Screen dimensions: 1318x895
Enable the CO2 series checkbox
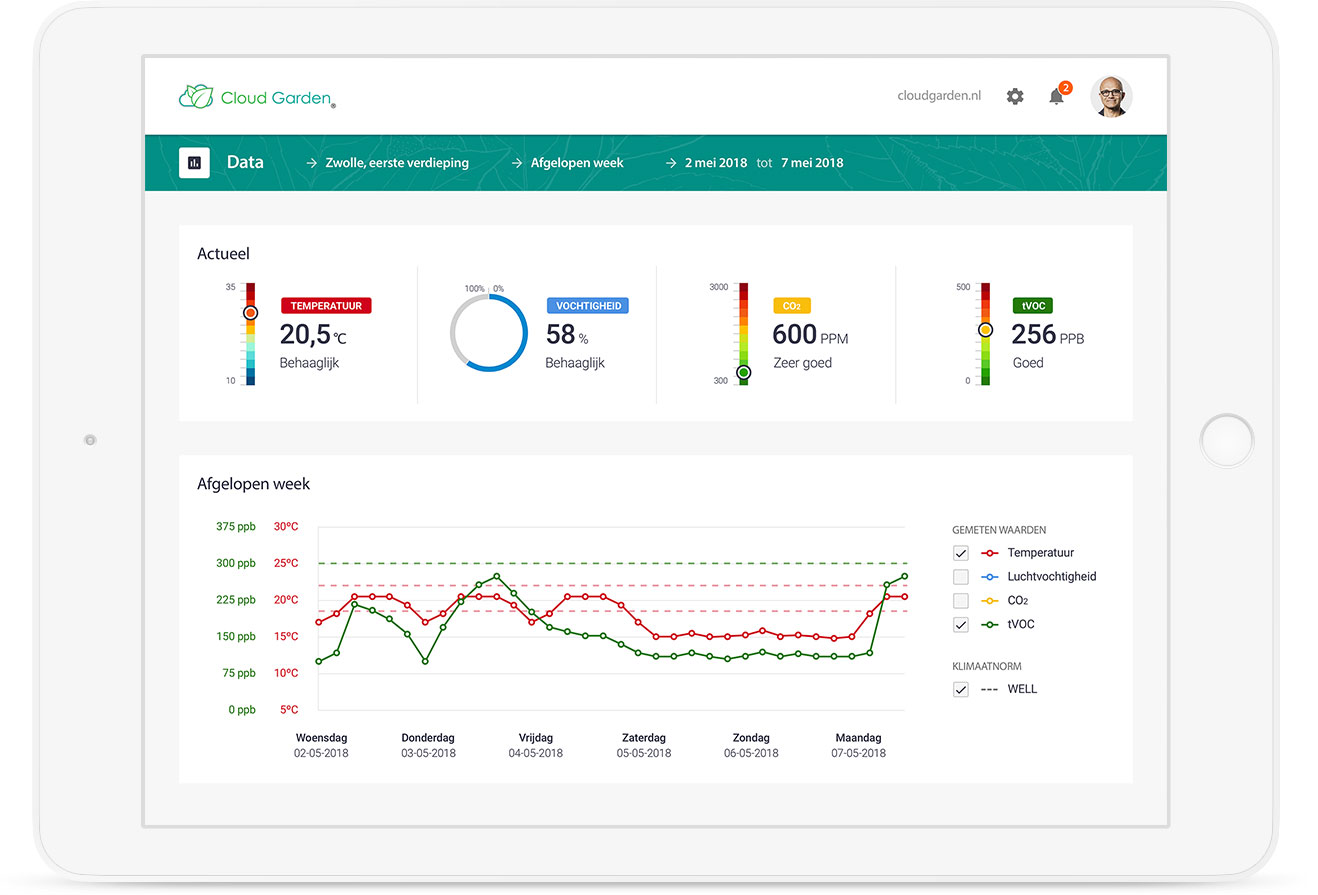pos(961,601)
